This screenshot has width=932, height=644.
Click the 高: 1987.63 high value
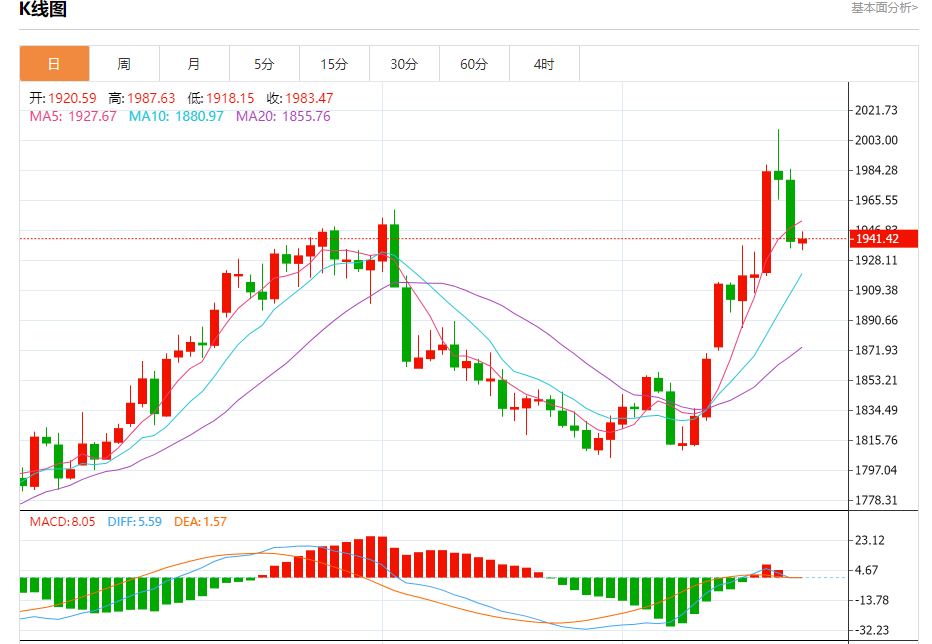(142, 98)
